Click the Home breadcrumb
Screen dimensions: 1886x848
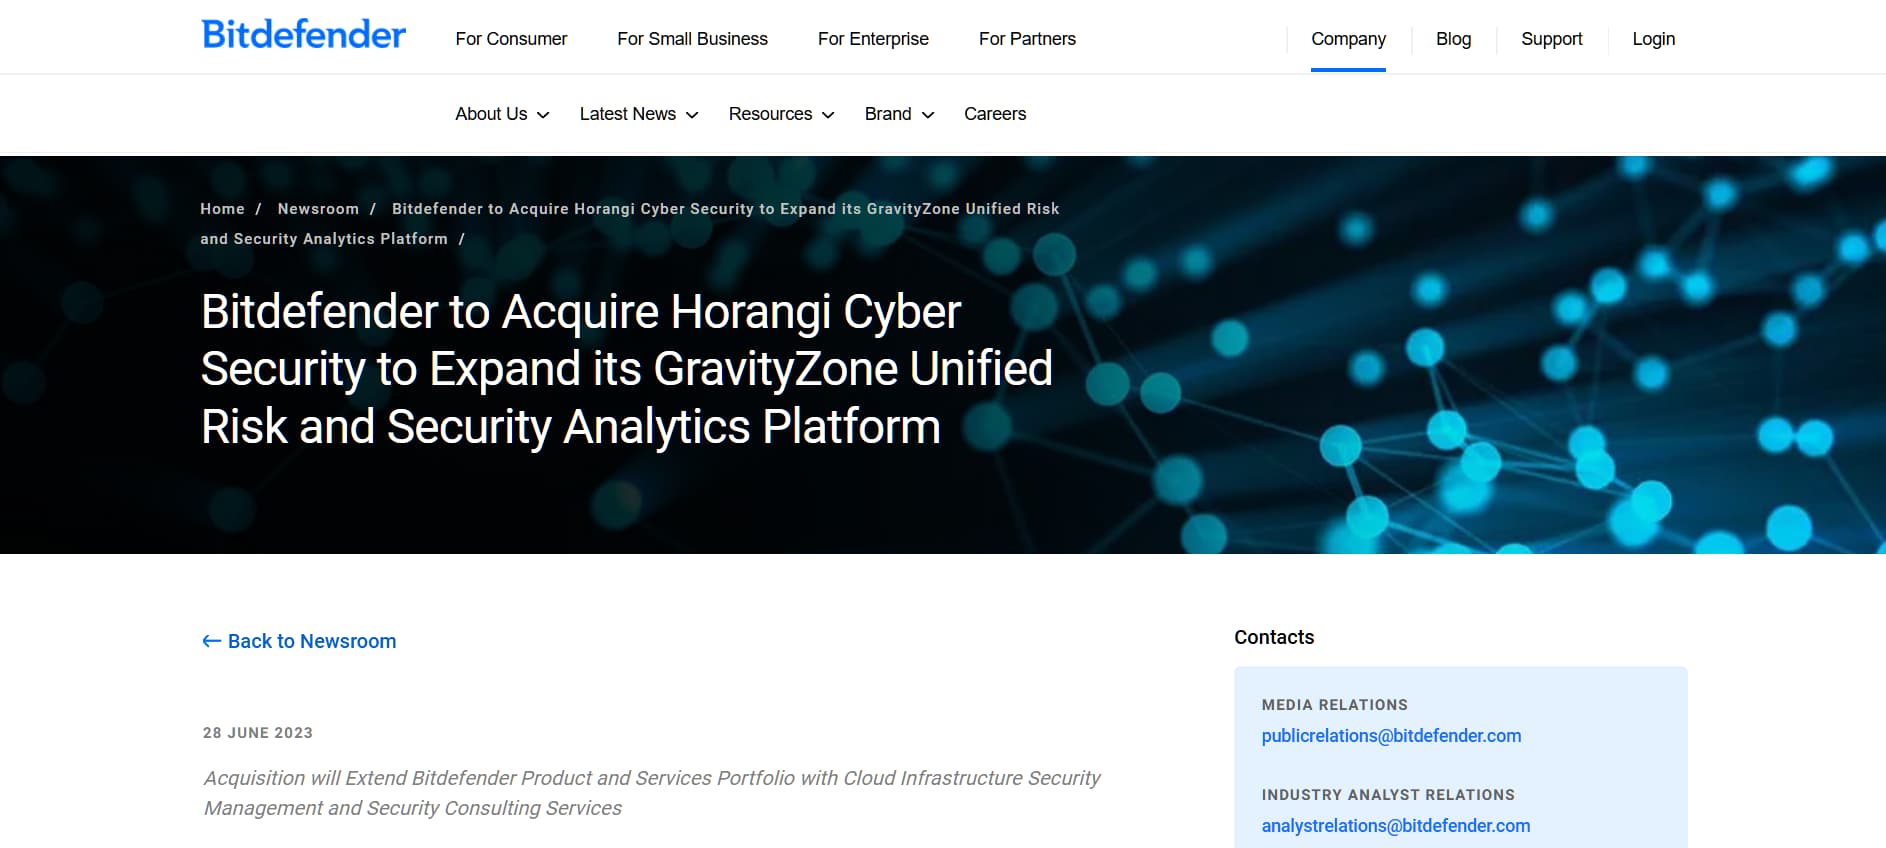click(222, 209)
